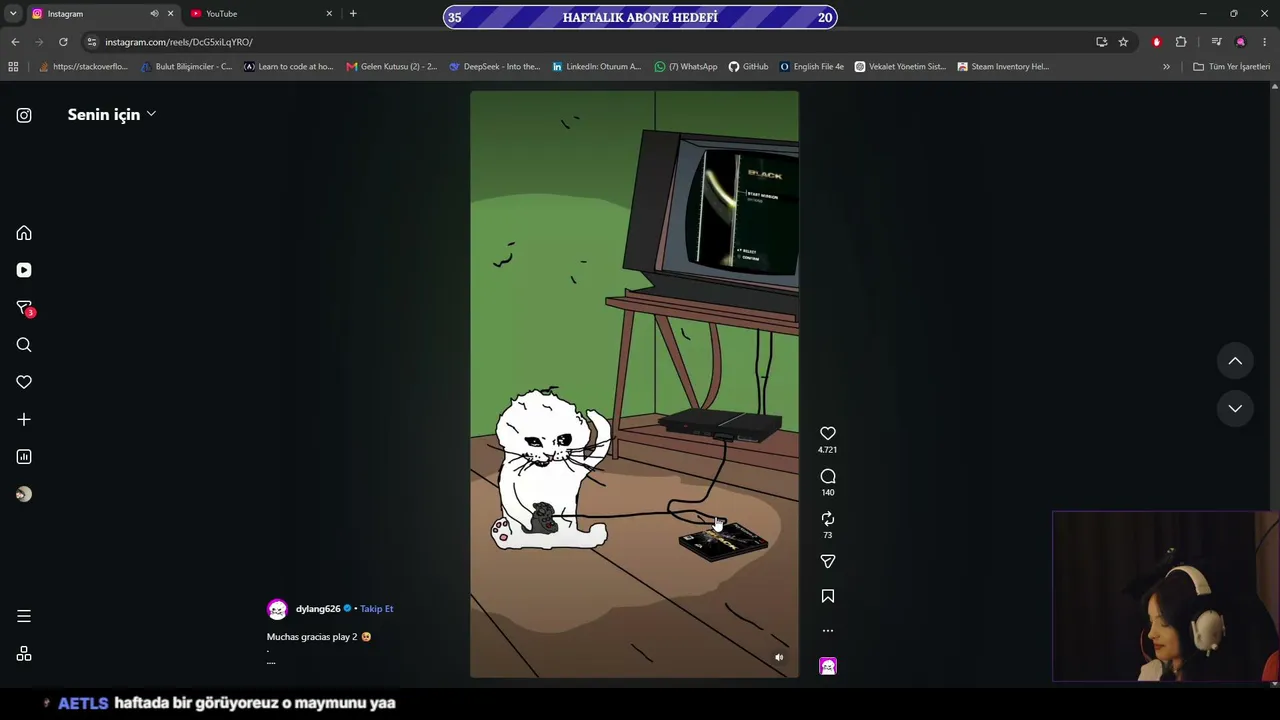Screen dimensions: 1280x720
Task: Open the 'Steam Inventory Hel...' bookmark
Action: pyautogui.click(x=1003, y=67)
